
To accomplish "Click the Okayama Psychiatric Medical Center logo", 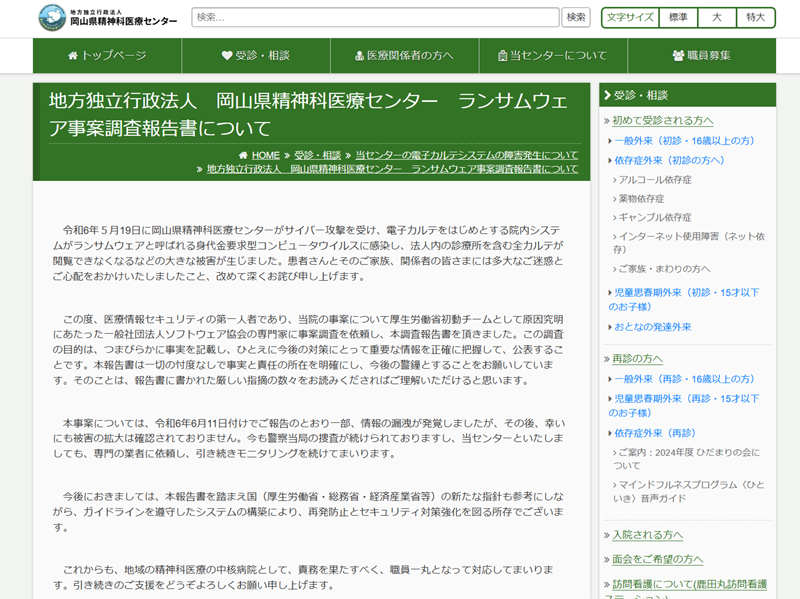I will click(108, 17).
